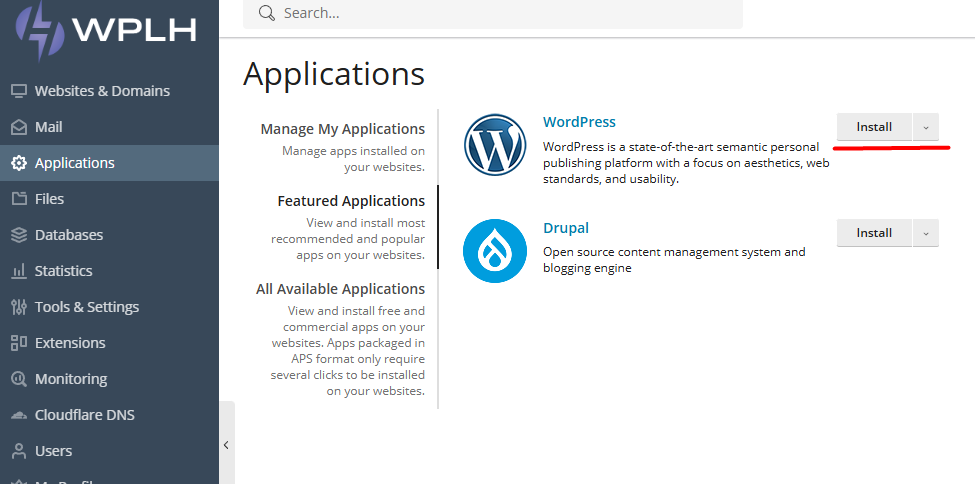
Task: Click the WordPress description text
Action: [686, 163]
